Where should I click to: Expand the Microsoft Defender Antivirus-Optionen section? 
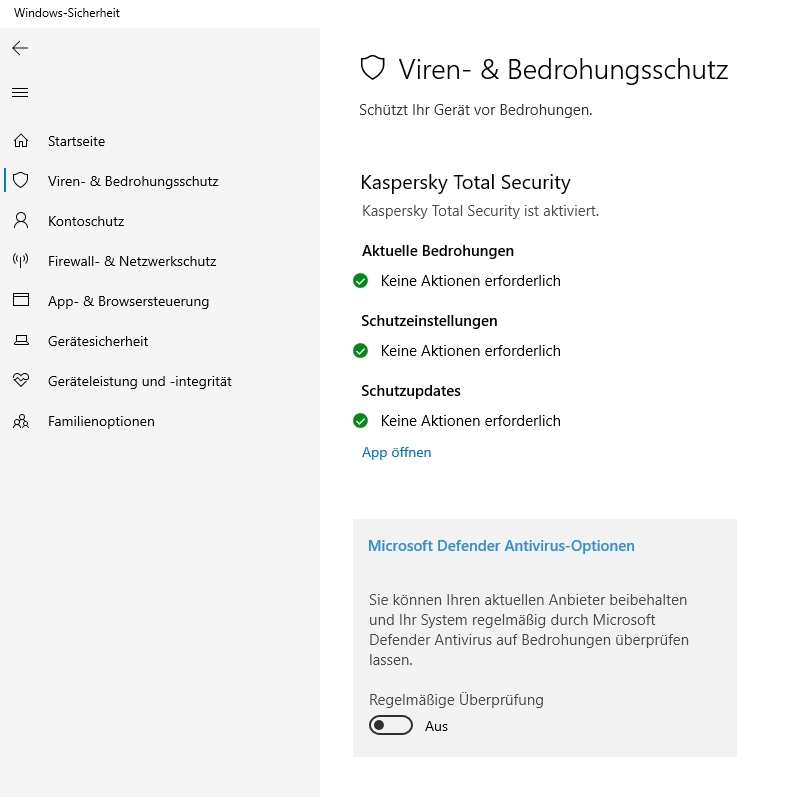(x=501, y=546)
